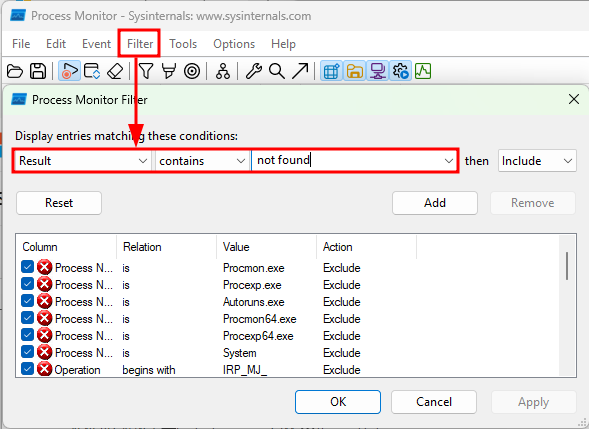
Task: Click the Clear eraser toolbar icon
Action: coord(115,71)
